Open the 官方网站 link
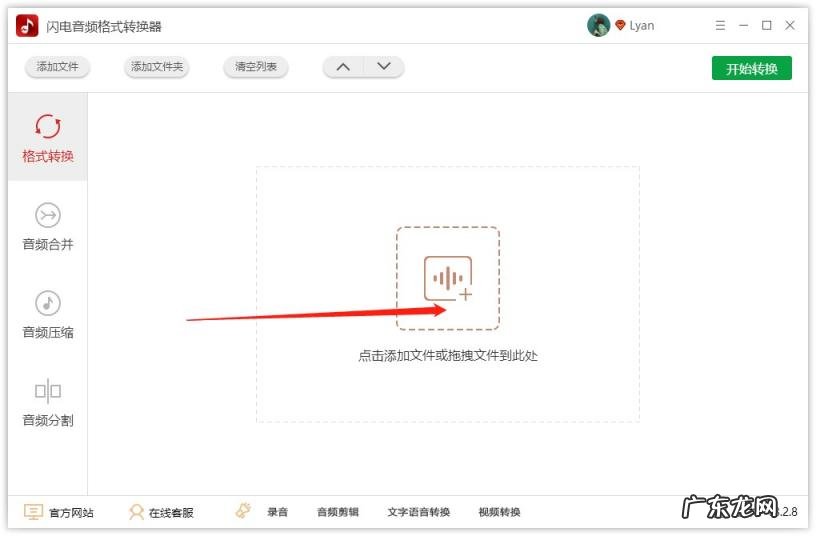The image size is (816, 536). pyautogui.click(x=71, y=513)
